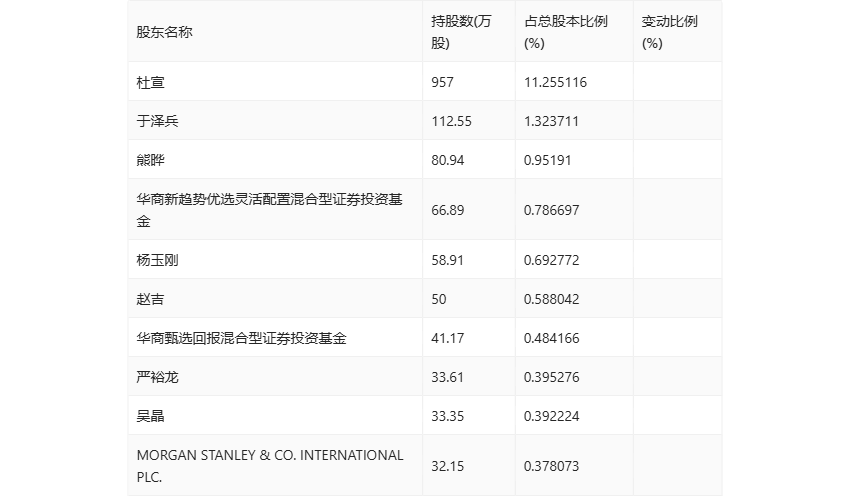
Task: Click the 占总股本比例(%) column header
Action: pos(566,32)
